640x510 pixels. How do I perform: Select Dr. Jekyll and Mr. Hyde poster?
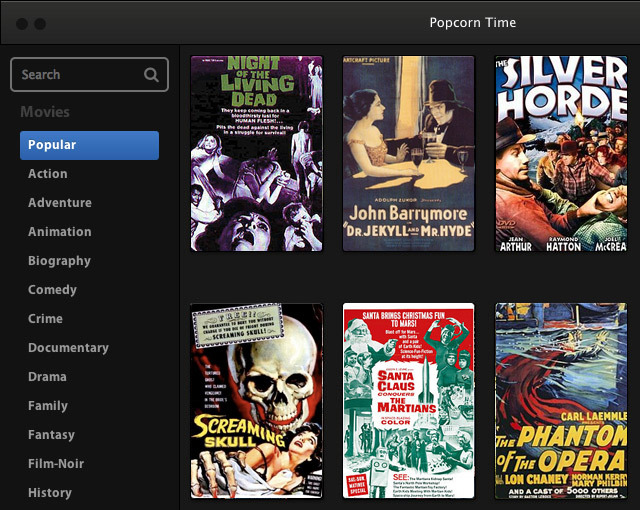coord(409,153)
